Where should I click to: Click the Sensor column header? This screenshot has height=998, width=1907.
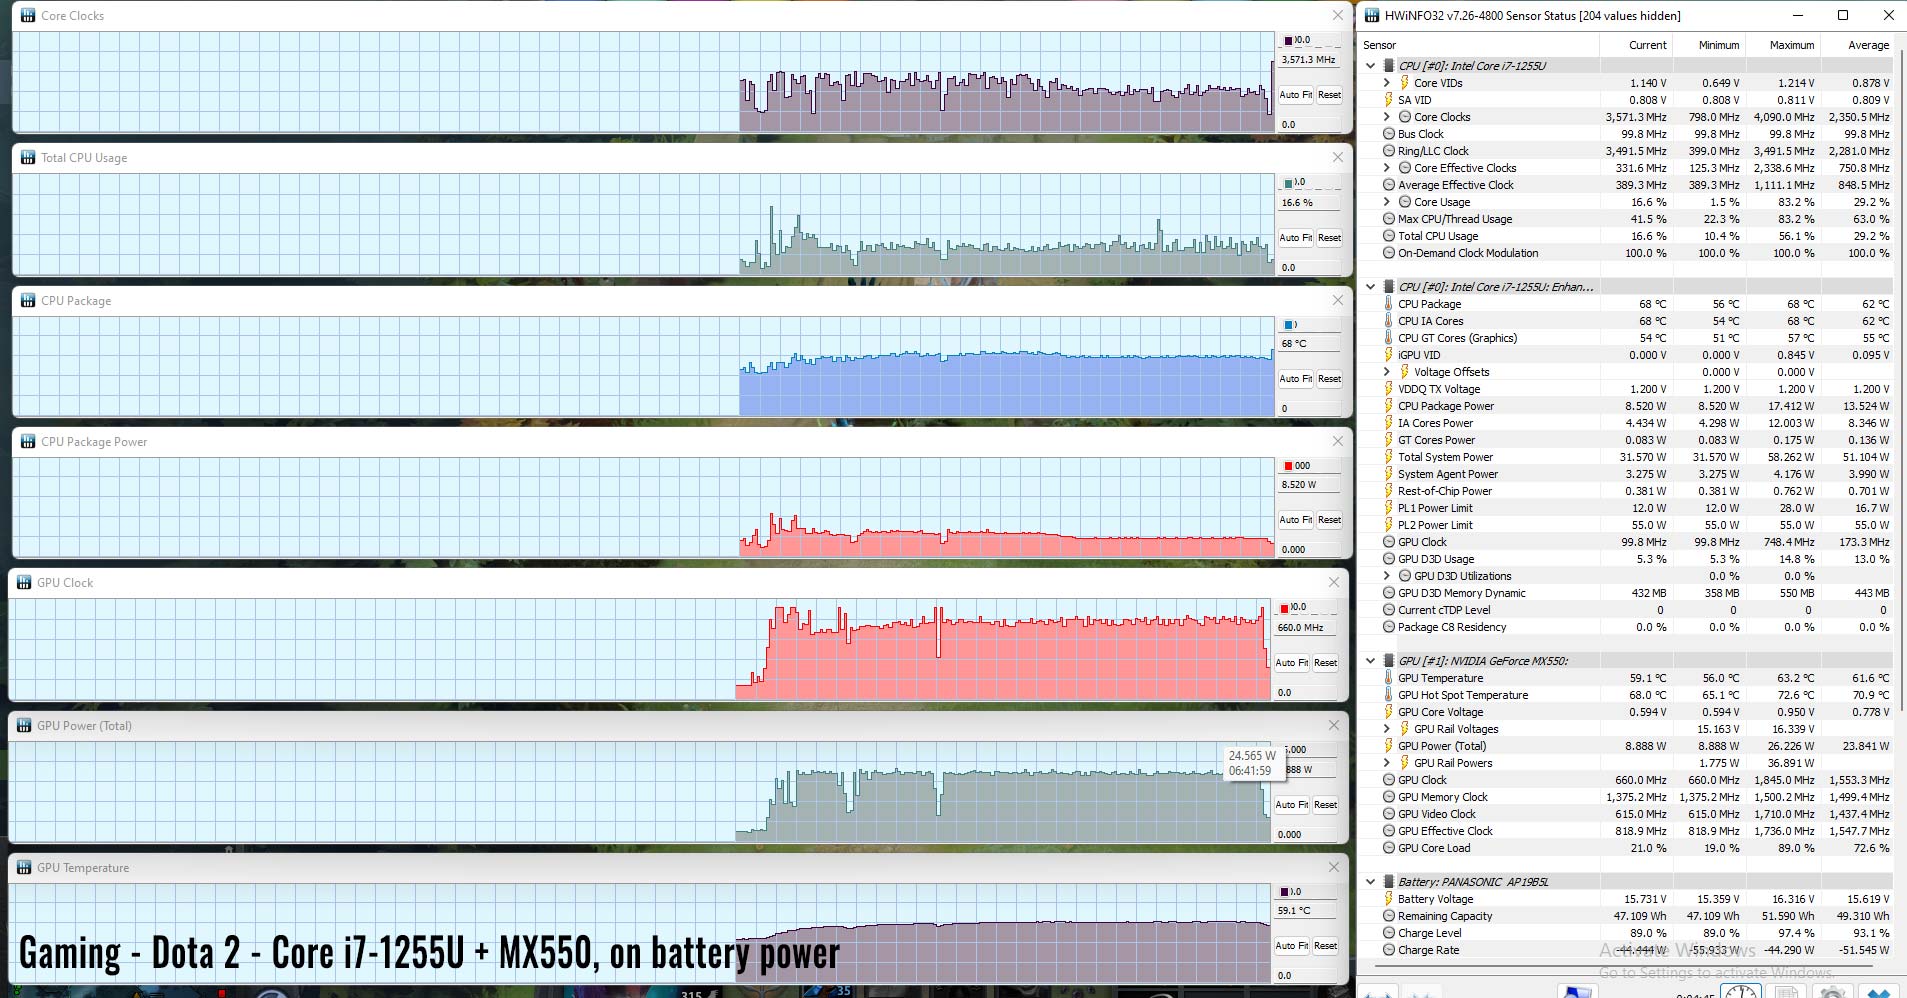(1478, 45)
